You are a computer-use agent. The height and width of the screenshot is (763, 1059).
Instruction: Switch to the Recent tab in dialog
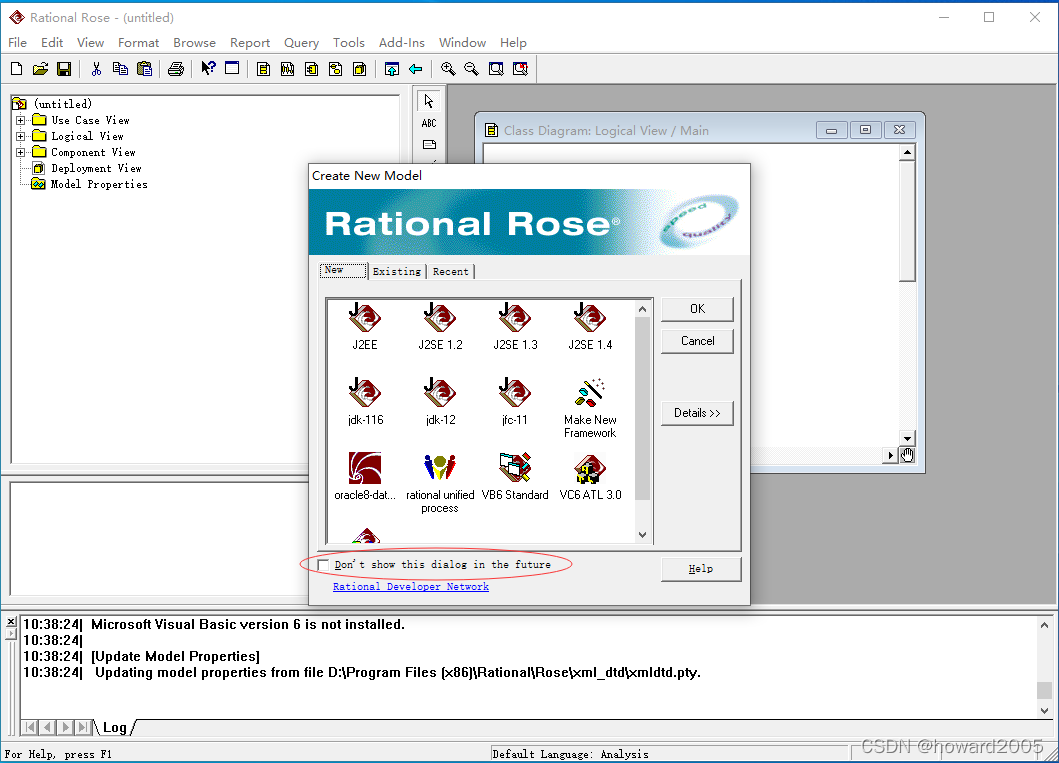450,271
